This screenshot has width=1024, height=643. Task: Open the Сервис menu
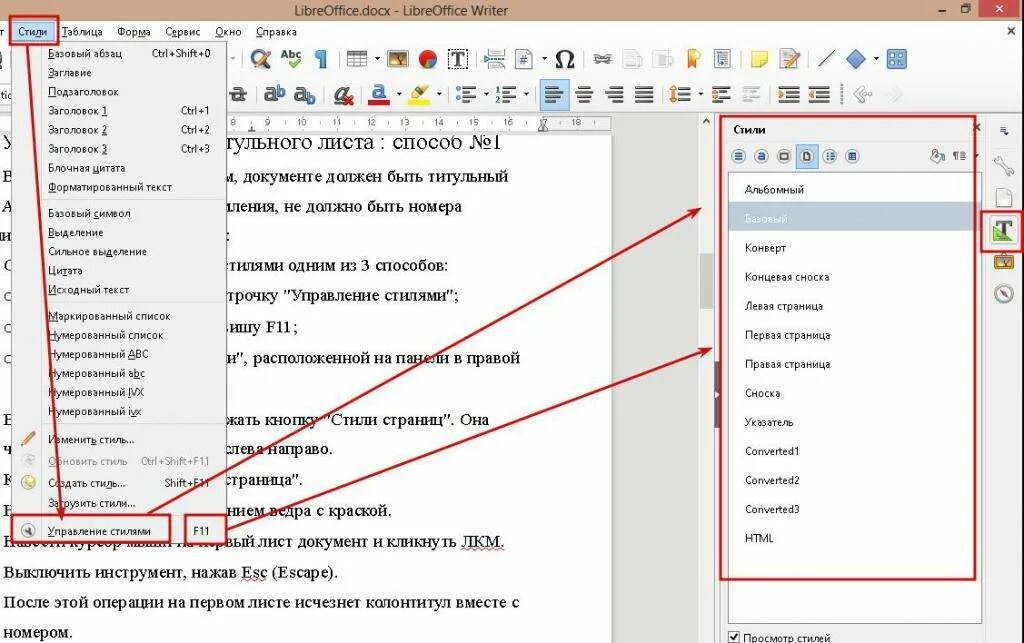183,31
